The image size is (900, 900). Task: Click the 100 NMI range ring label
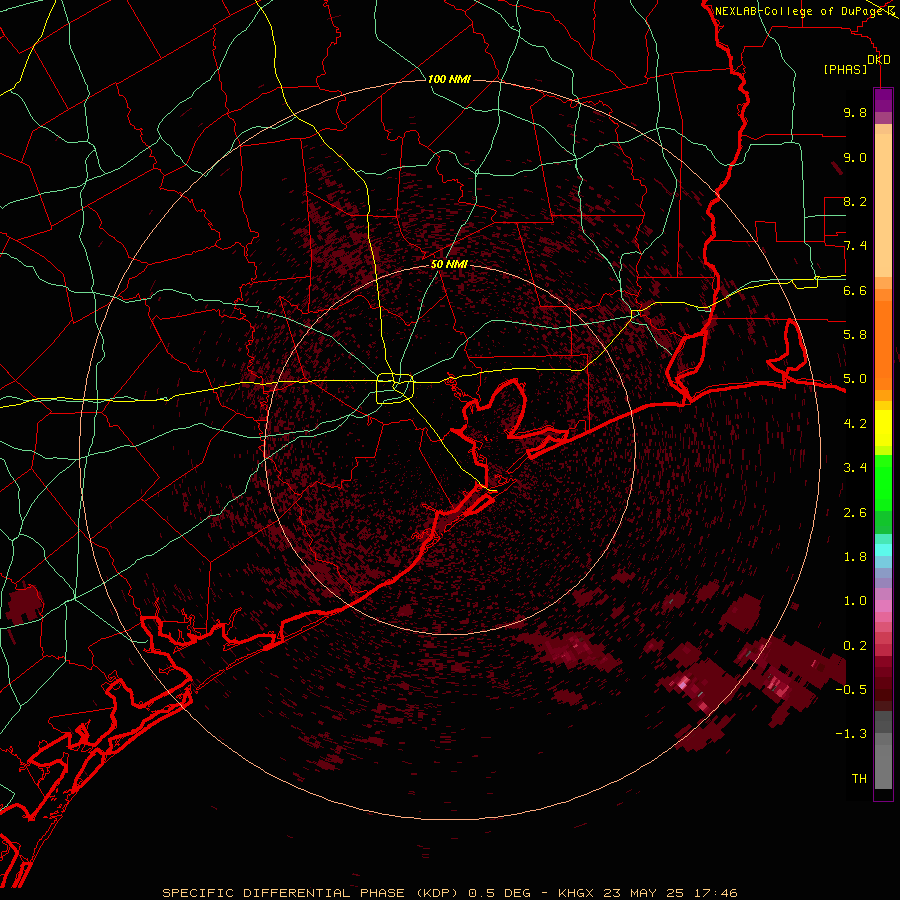click(x=449, y=79)
